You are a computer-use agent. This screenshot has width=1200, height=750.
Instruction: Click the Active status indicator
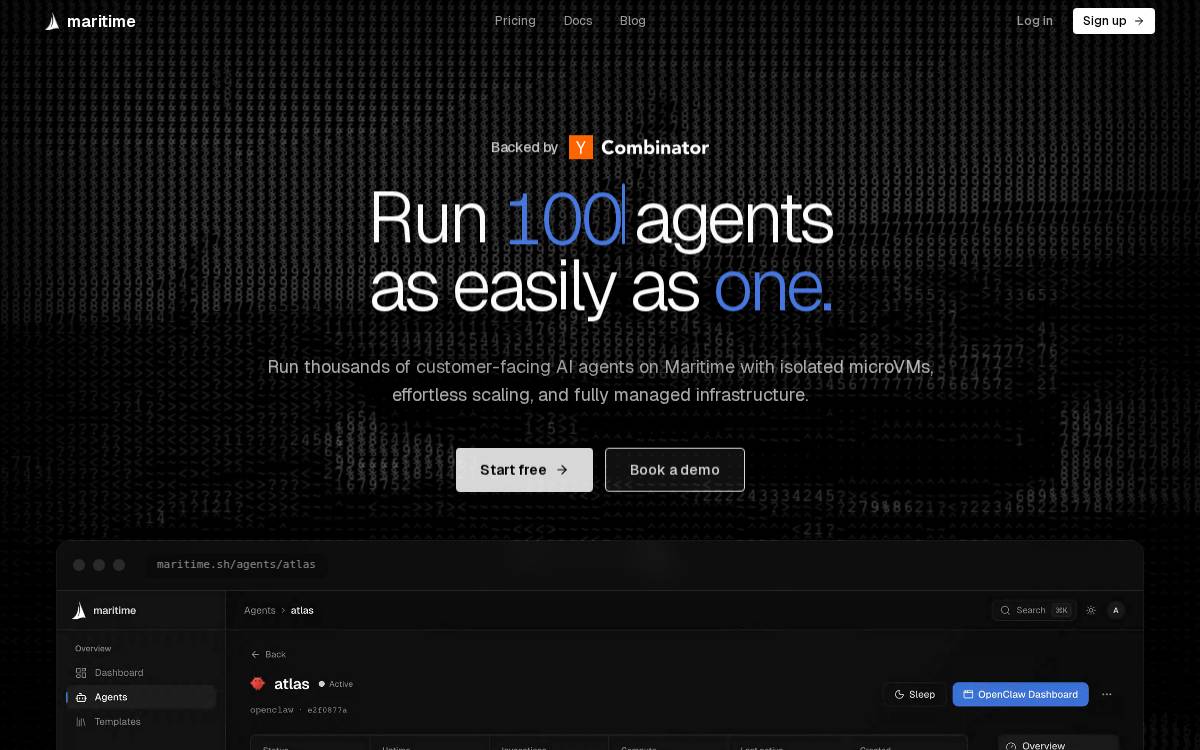click(336, 684)
